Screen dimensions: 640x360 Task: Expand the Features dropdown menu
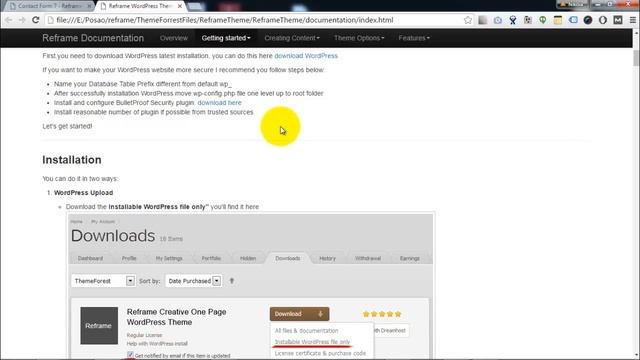tap(414, 38)
